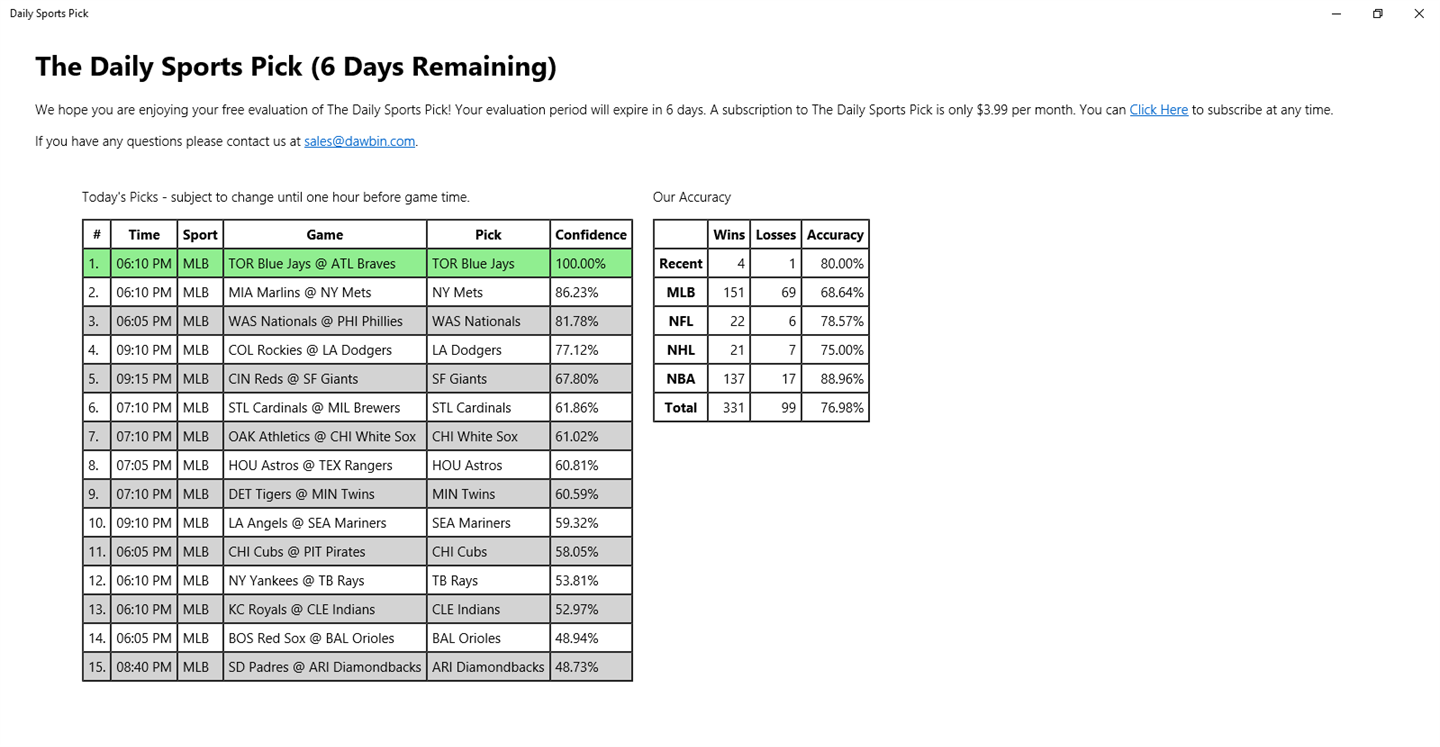The height and width of the screenshot is (747, 1440).
Task: Click the Total accuracy 76.98% cell
Action: click(834, 408)
